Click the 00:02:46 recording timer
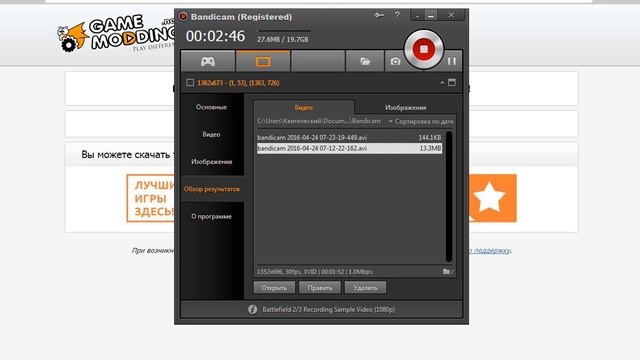Screen dimensions: 640x360 click(216, 36)
